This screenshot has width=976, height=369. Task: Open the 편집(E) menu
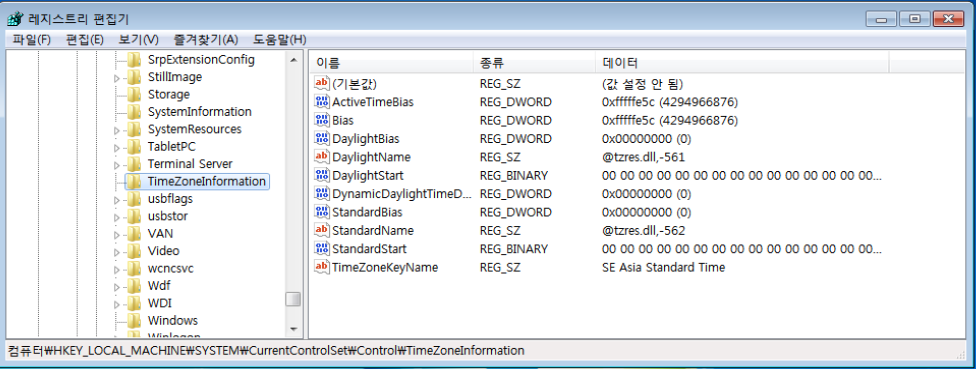(85, 39)
